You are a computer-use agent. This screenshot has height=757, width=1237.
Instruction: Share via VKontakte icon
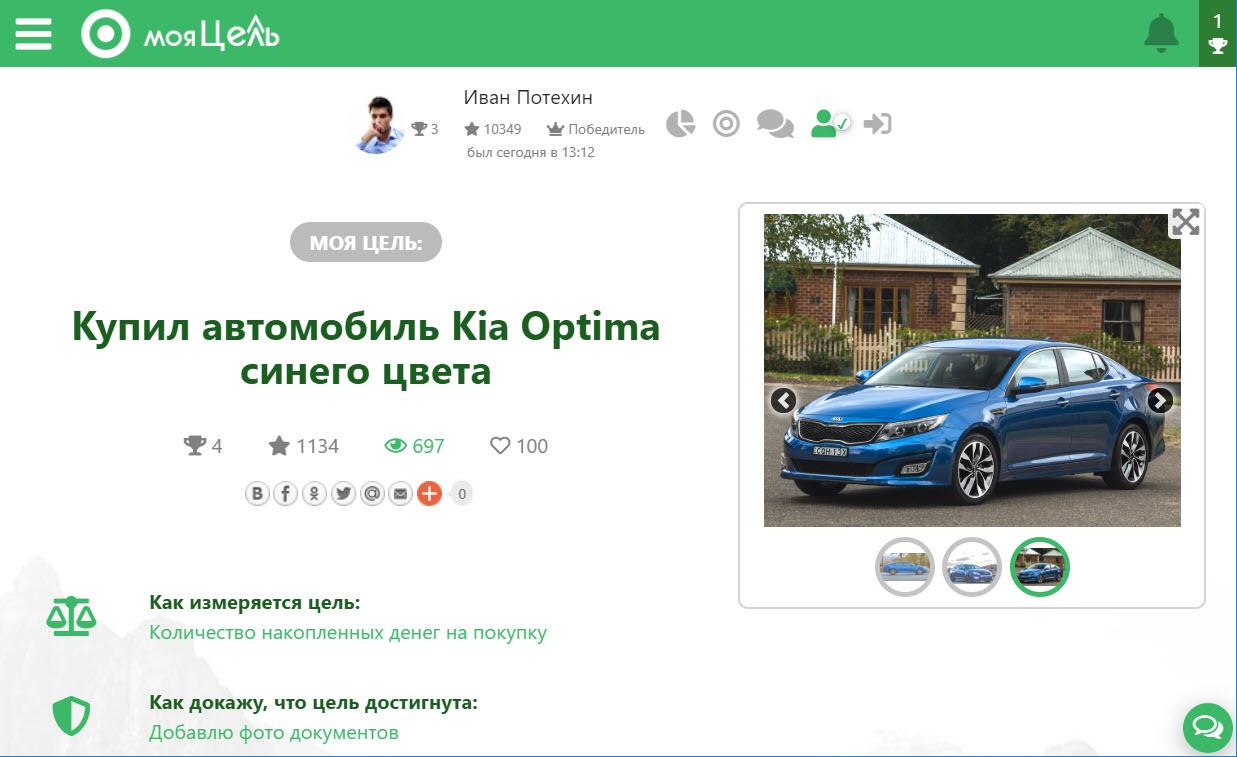tap(257, 493)
